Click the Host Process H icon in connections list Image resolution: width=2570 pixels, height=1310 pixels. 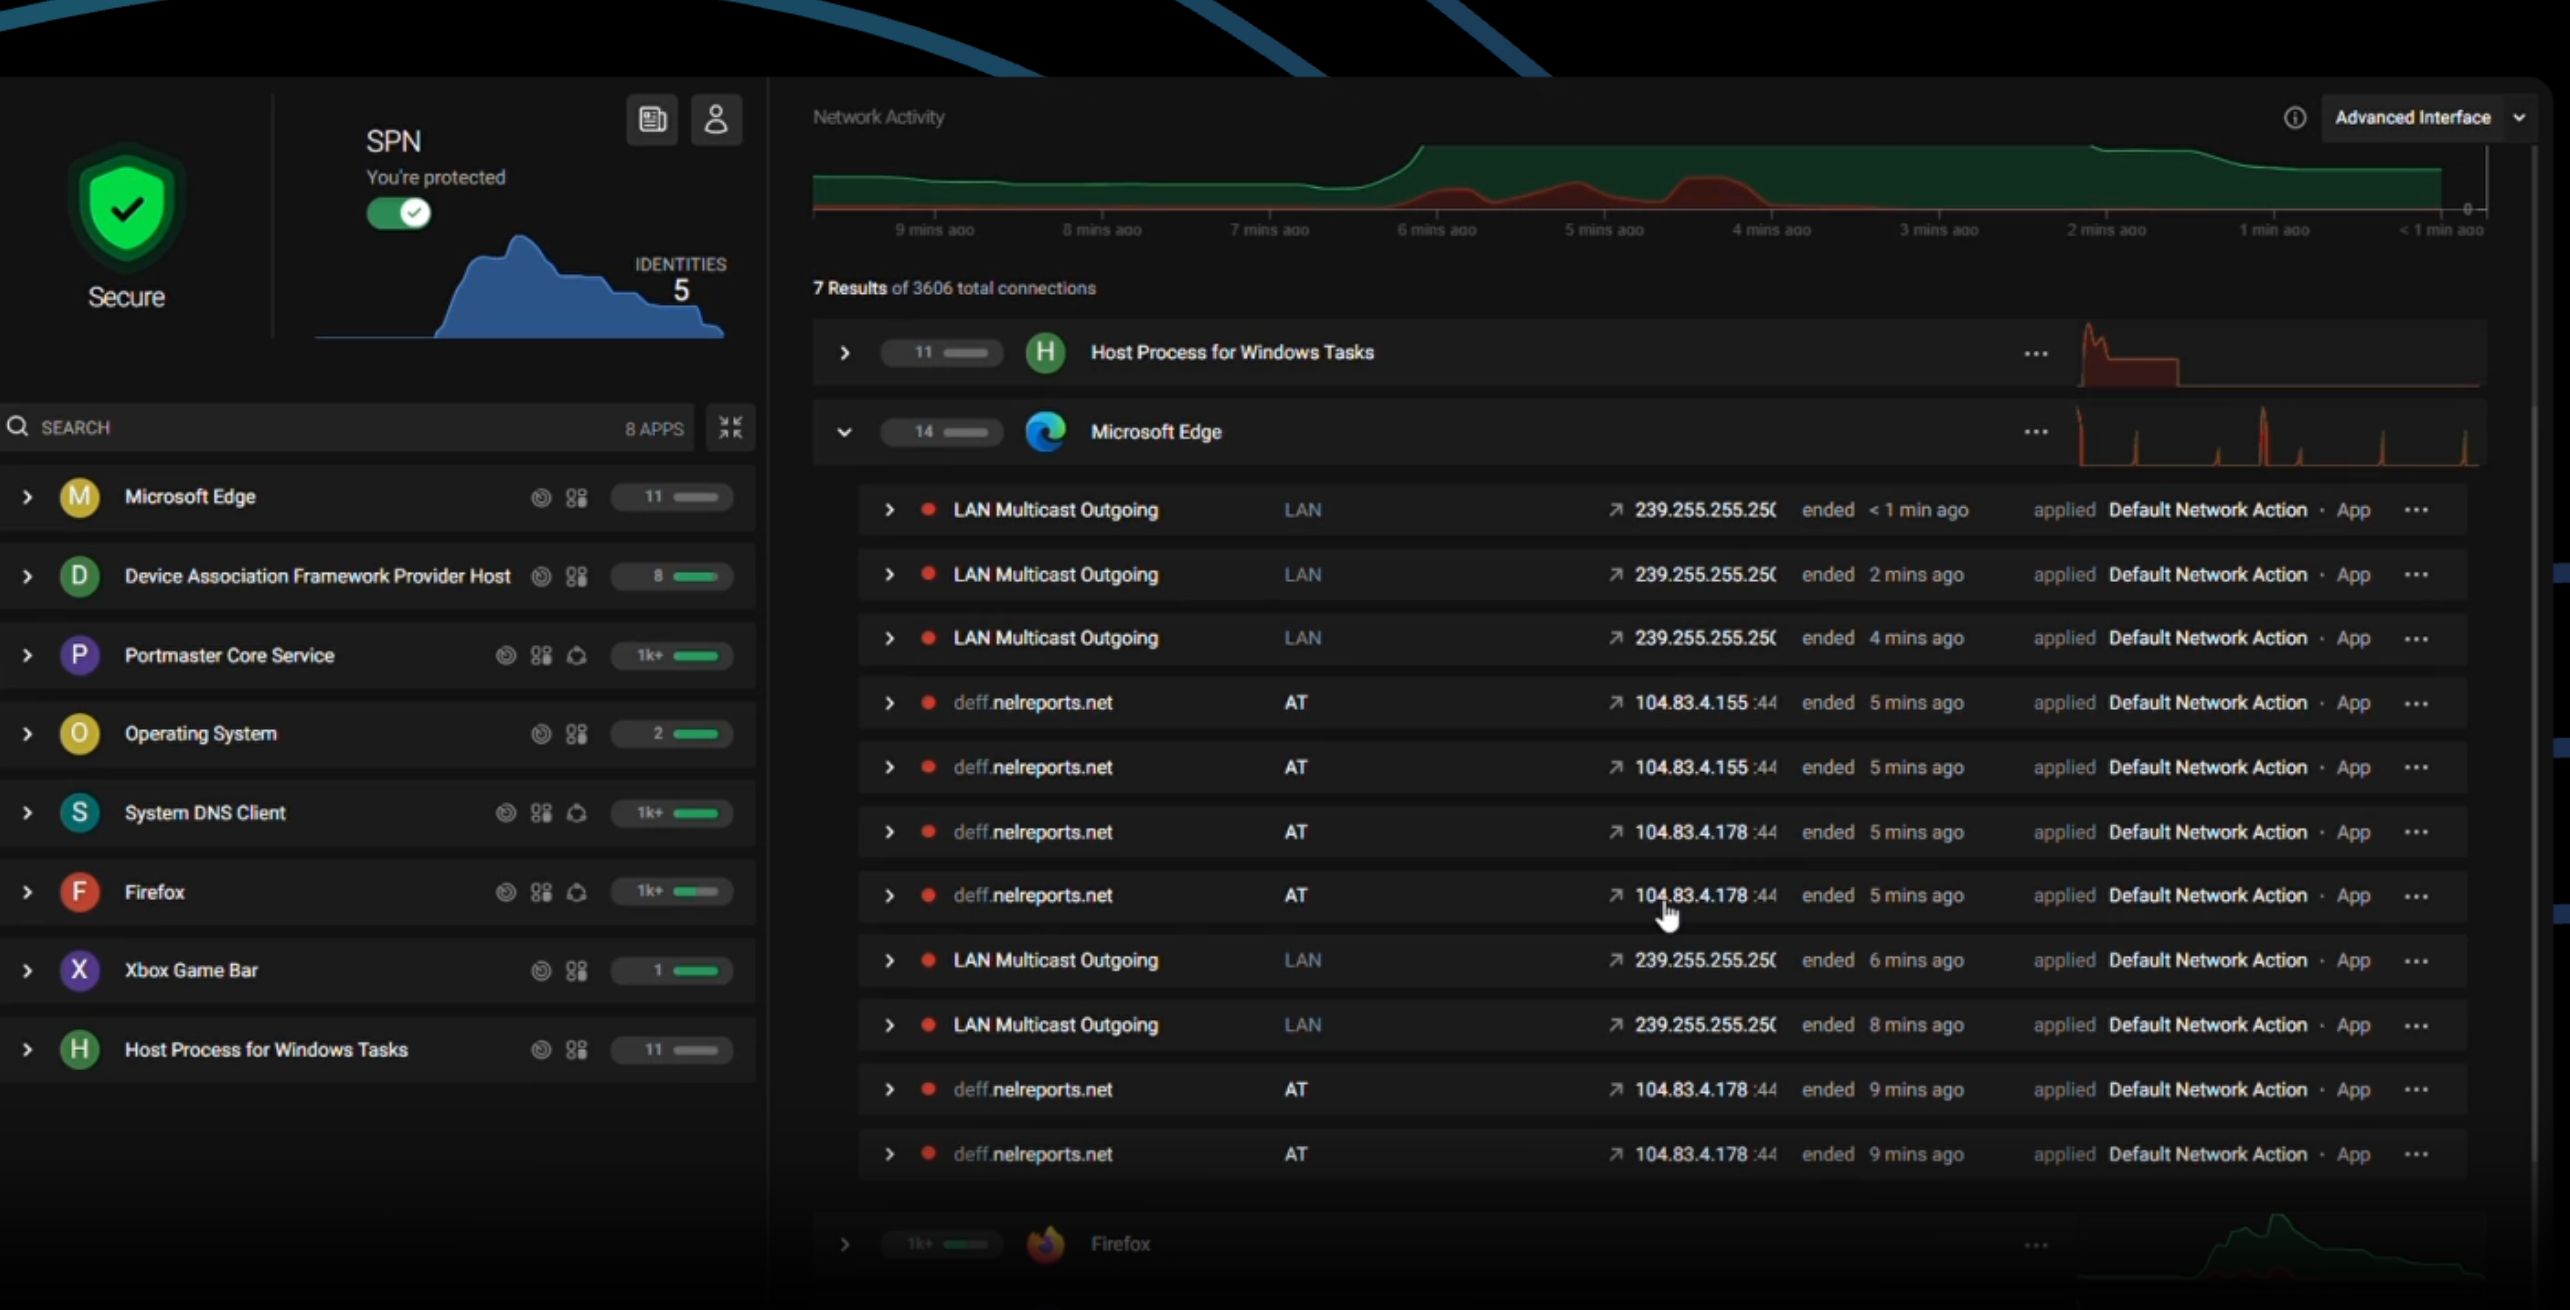(x=1046, y=352)
